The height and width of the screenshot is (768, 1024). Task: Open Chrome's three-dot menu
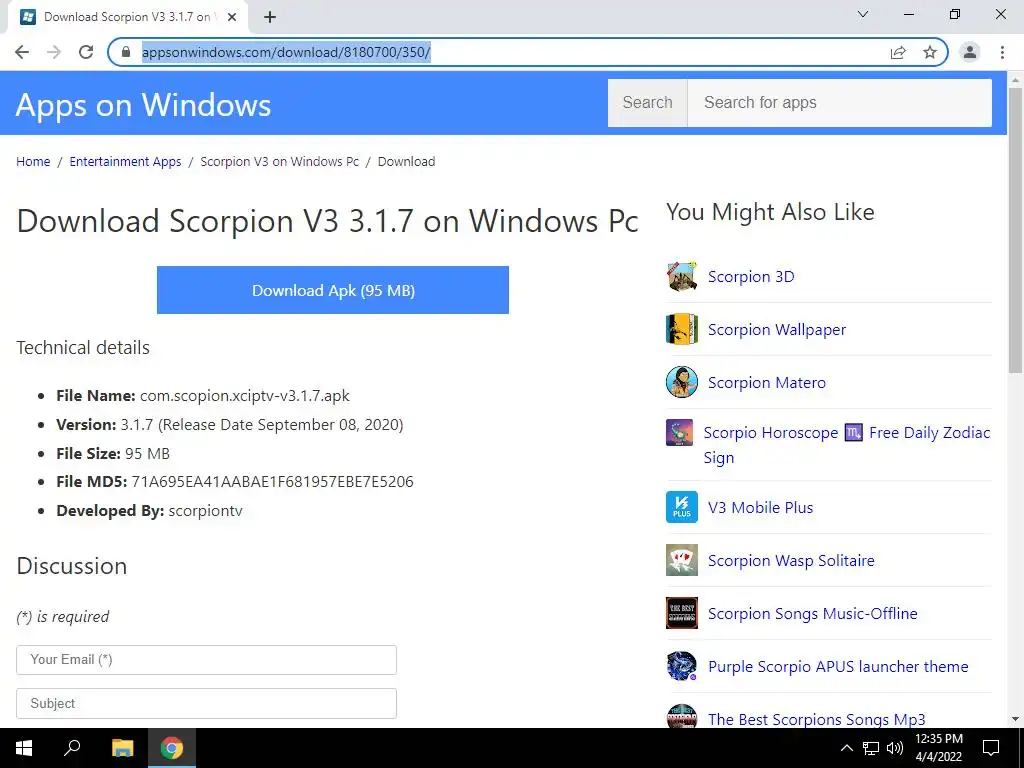point(1002,52)
